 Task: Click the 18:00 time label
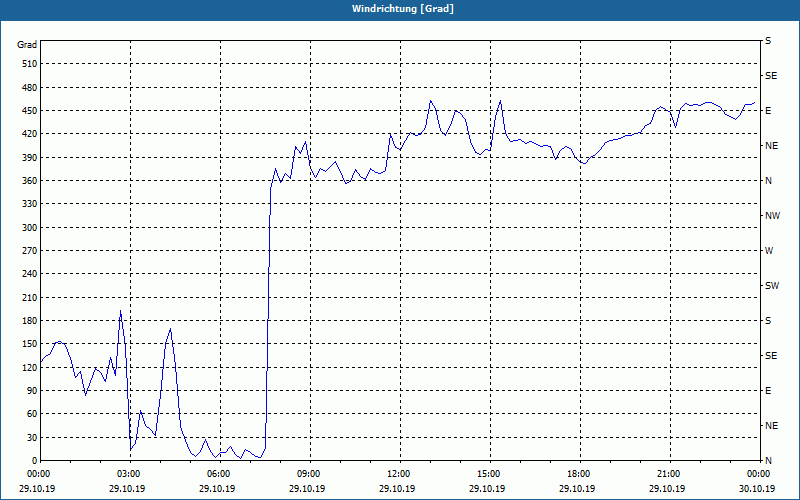point(578,474)
